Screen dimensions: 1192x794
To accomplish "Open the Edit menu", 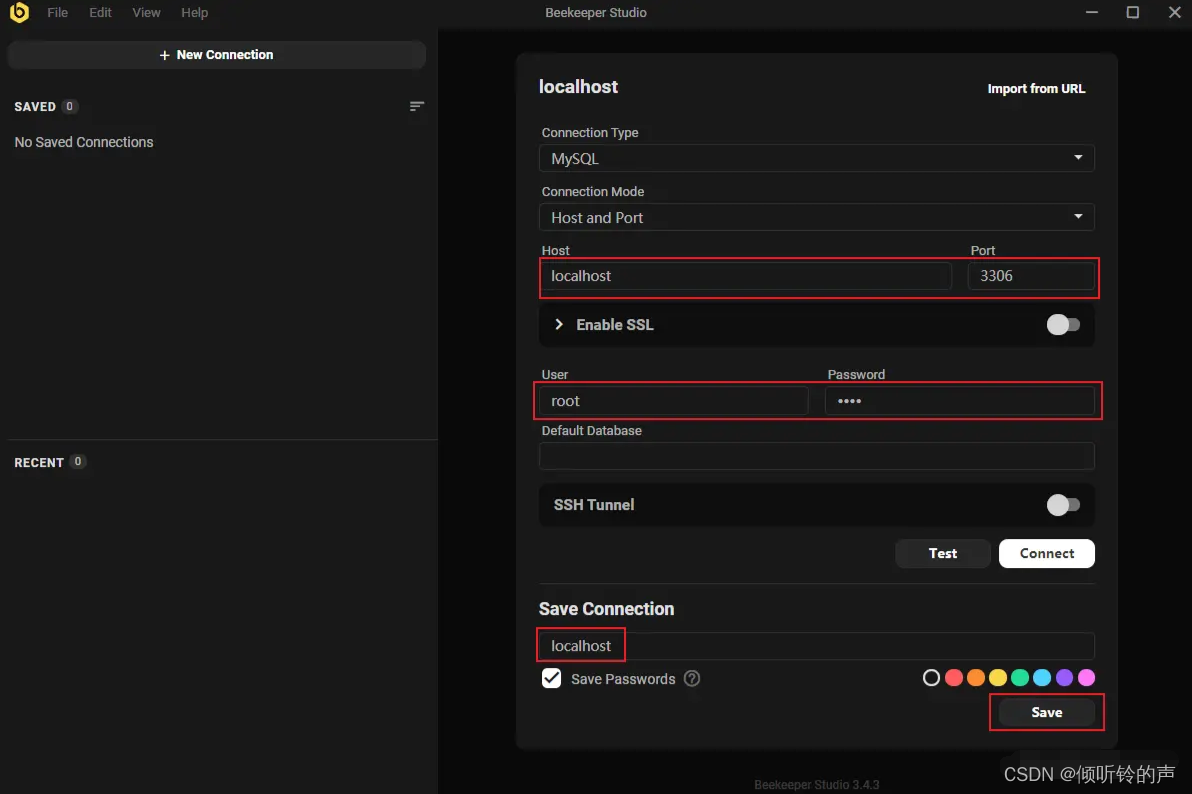I will pos(100,12).
